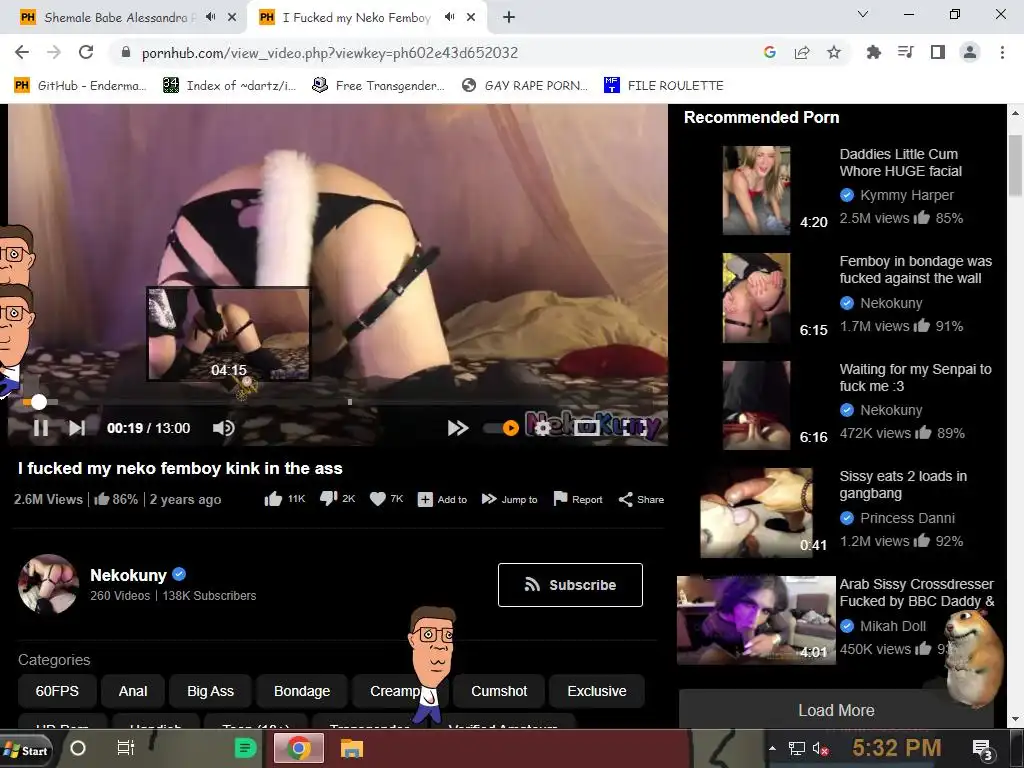The width and height of the screenshot is (1024, 768).
Task: Open the Chrome profile avatar
Action: [x=970, y=52]
